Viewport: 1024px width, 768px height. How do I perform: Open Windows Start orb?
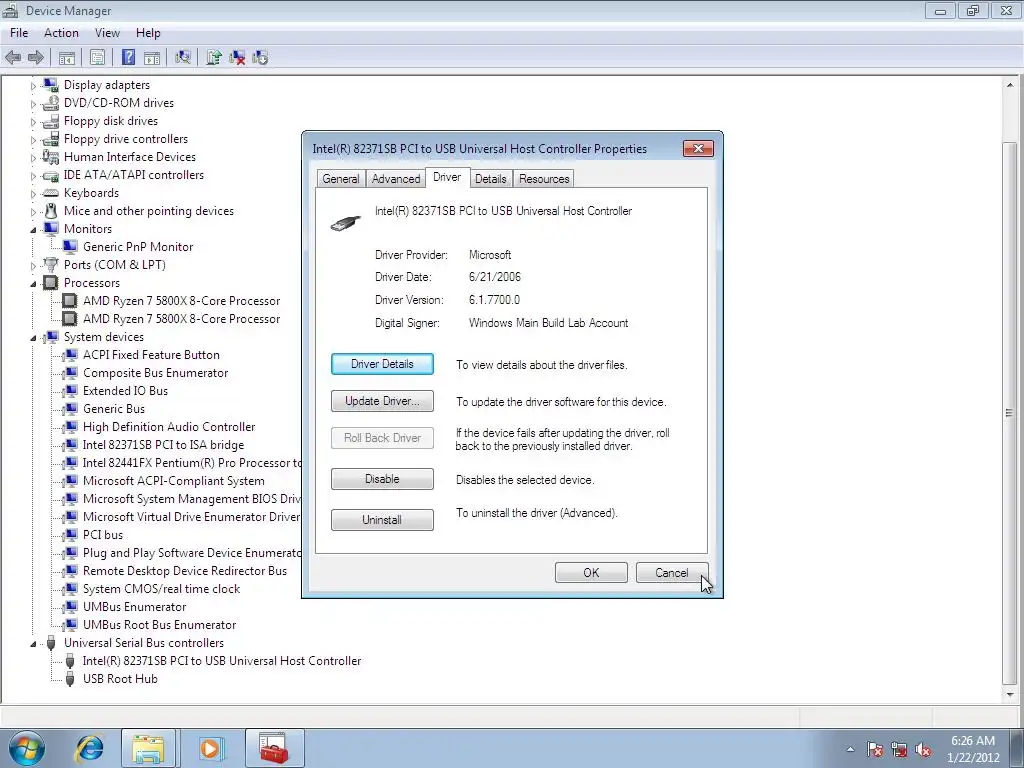pyautogui.click(x=26, y=748)
